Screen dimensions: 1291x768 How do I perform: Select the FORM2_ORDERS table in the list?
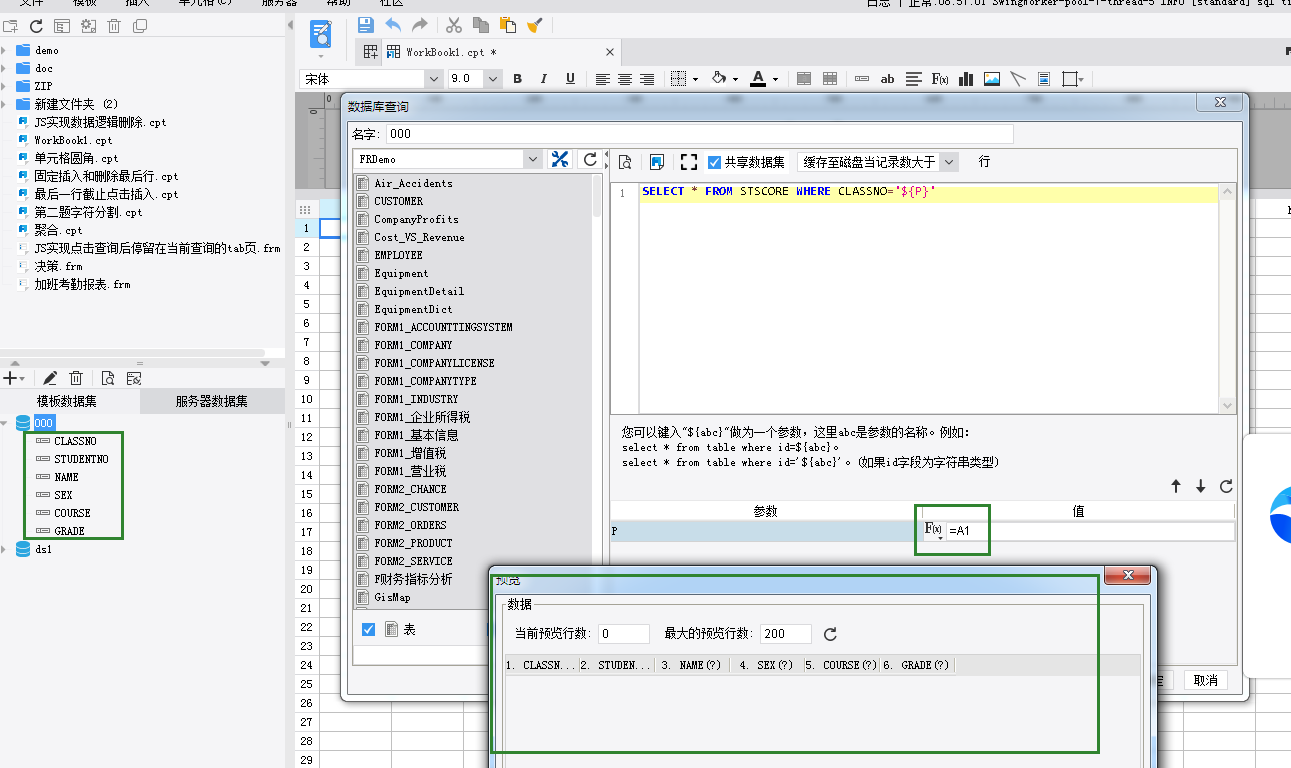pyautogui.click(x=410, y=525)
